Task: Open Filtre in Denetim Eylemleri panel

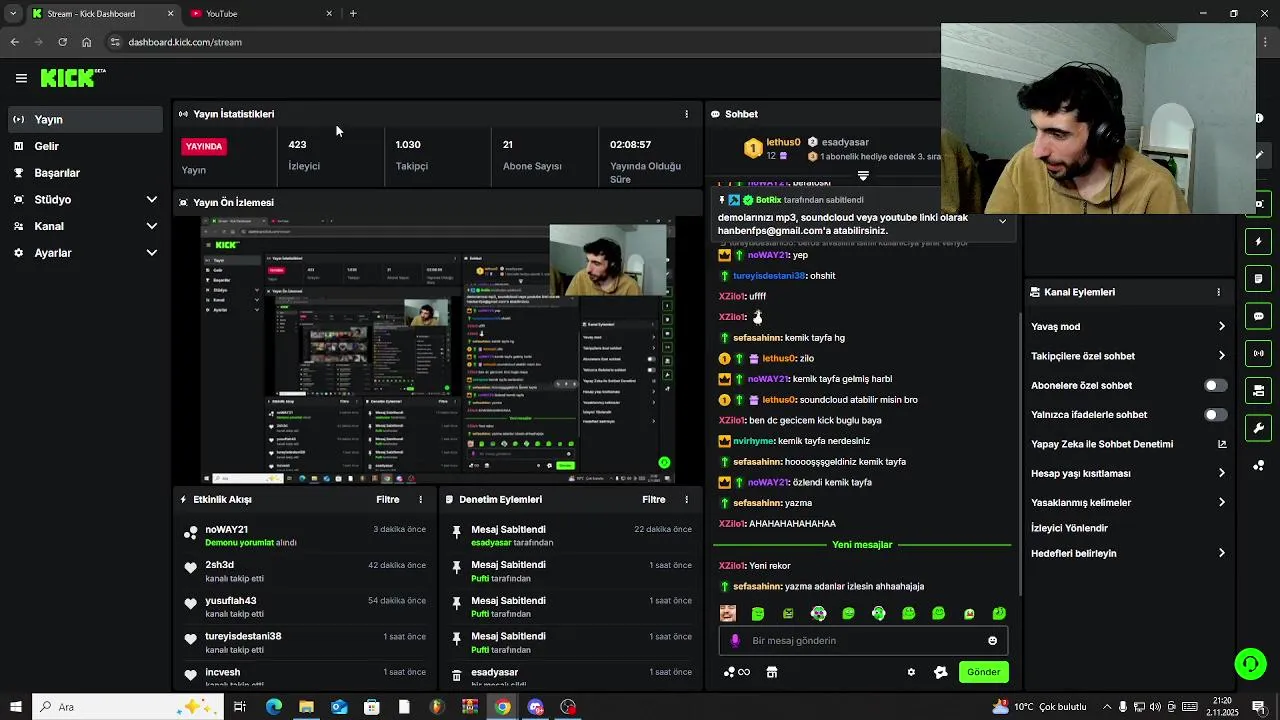Action: point(654,499)
